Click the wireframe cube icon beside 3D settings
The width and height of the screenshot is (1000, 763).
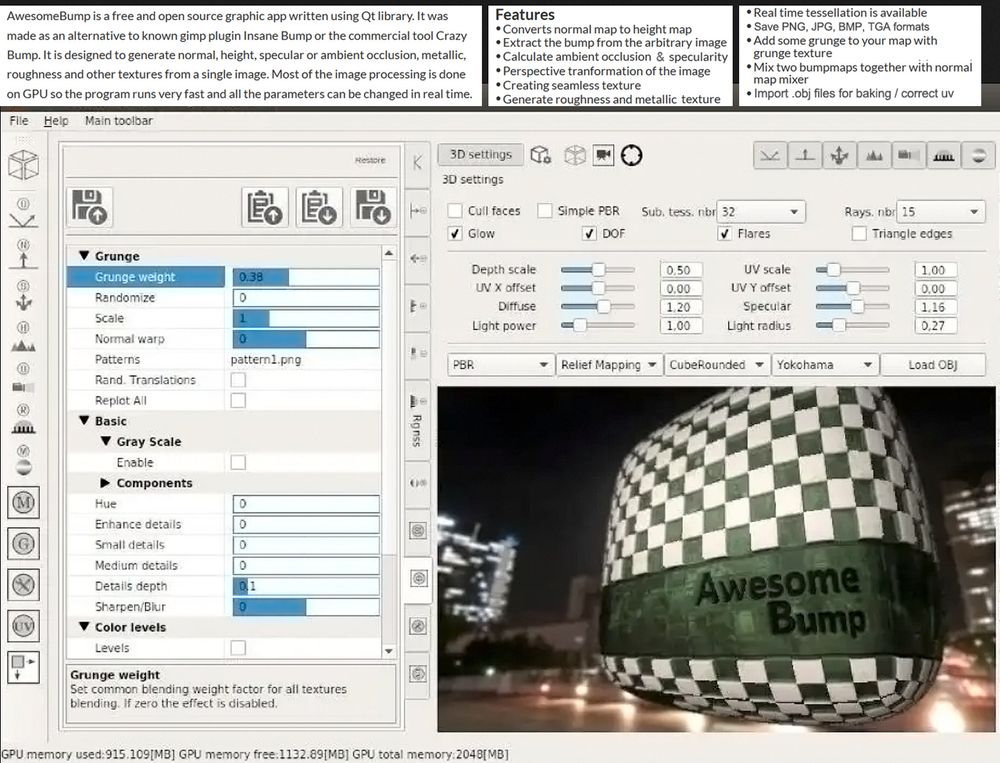[x=575, y=155]
